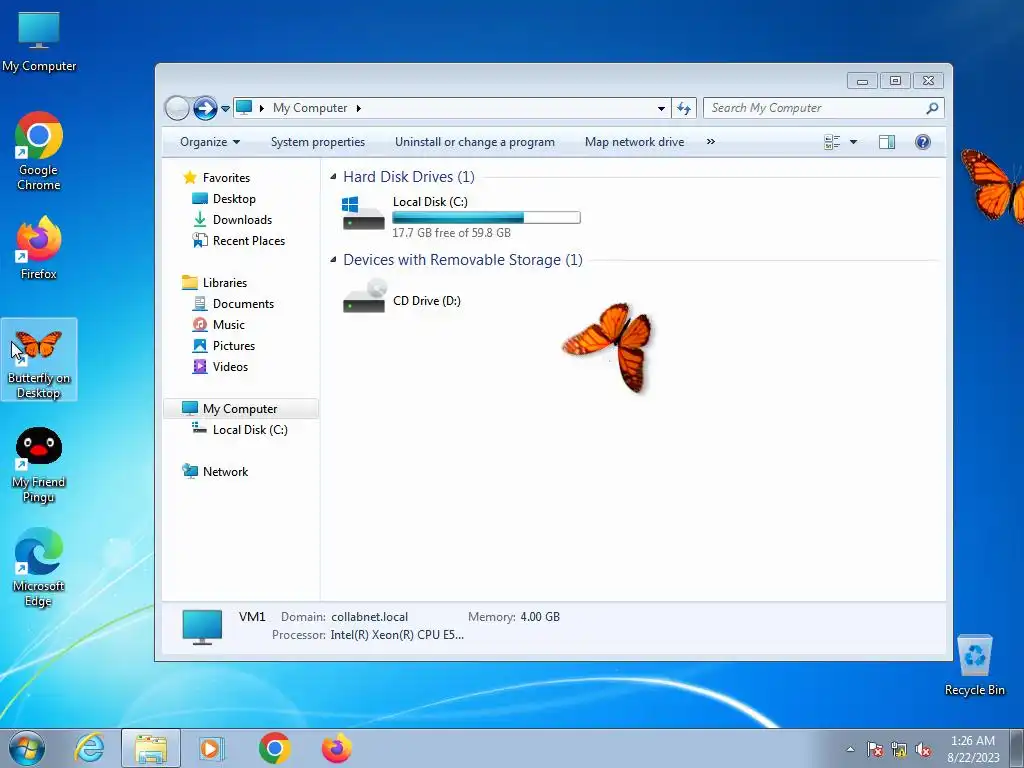This screenshot has height=768, width=1024.
Task: Click Show desktop strip at taskbar end
Action: pos(1017,748)
